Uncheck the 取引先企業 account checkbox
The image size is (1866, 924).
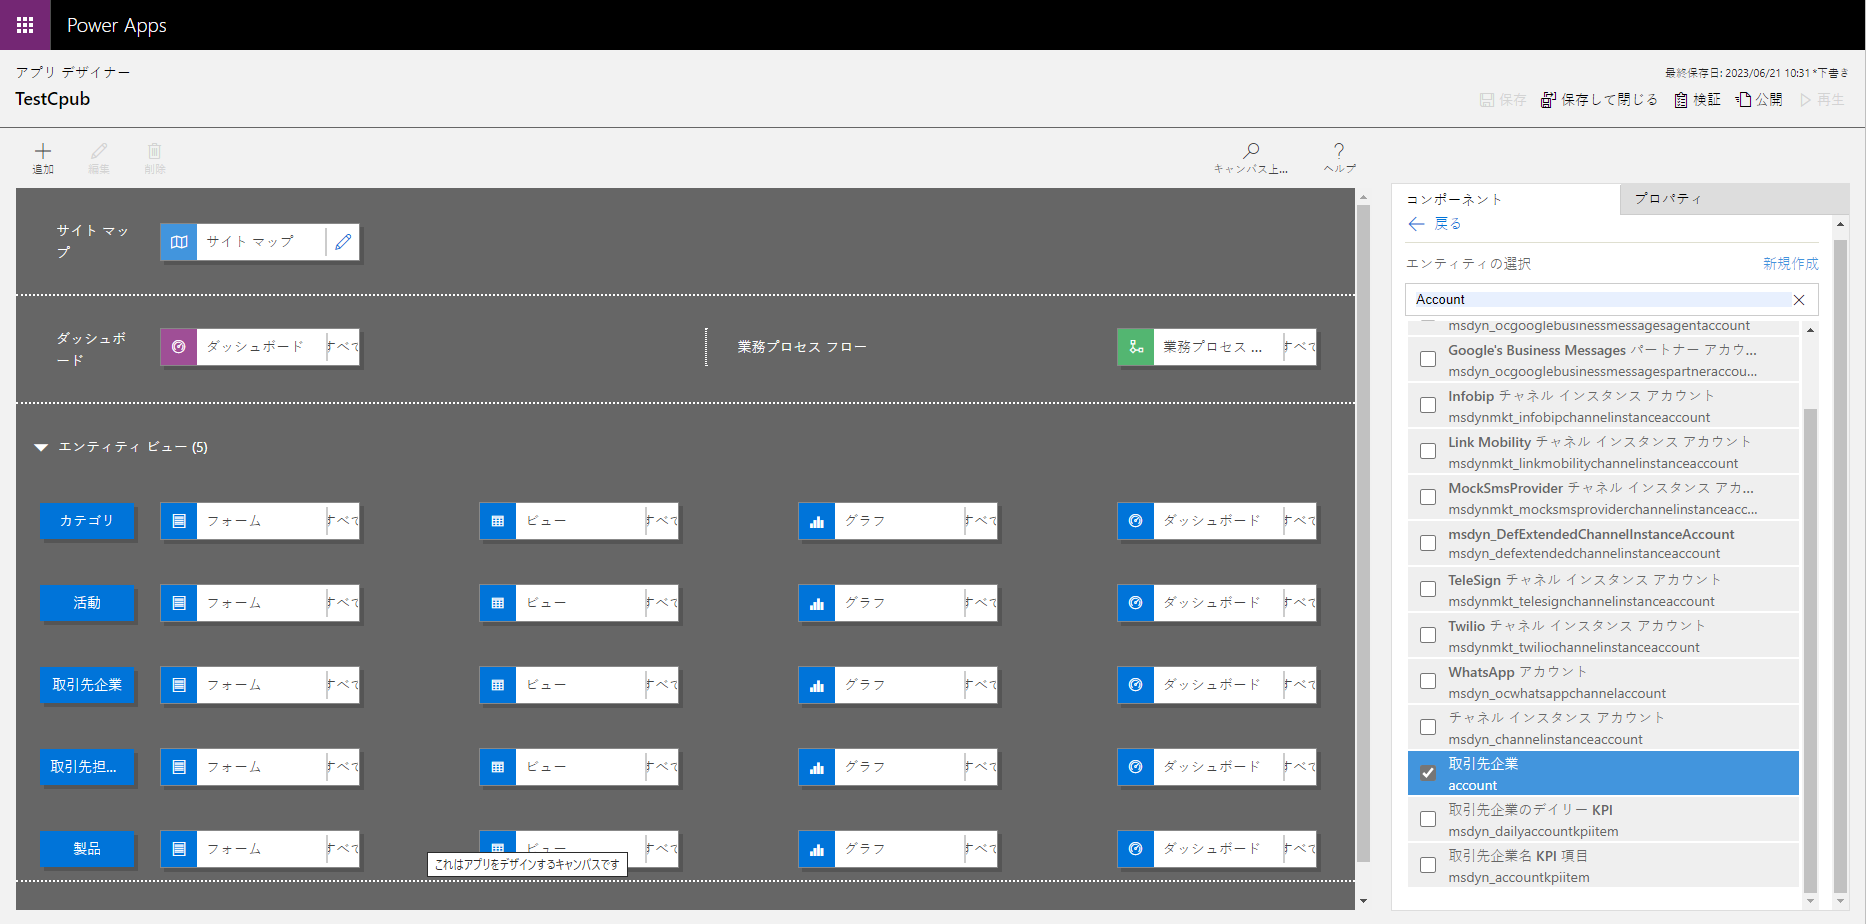click(x=1428, y=773)
